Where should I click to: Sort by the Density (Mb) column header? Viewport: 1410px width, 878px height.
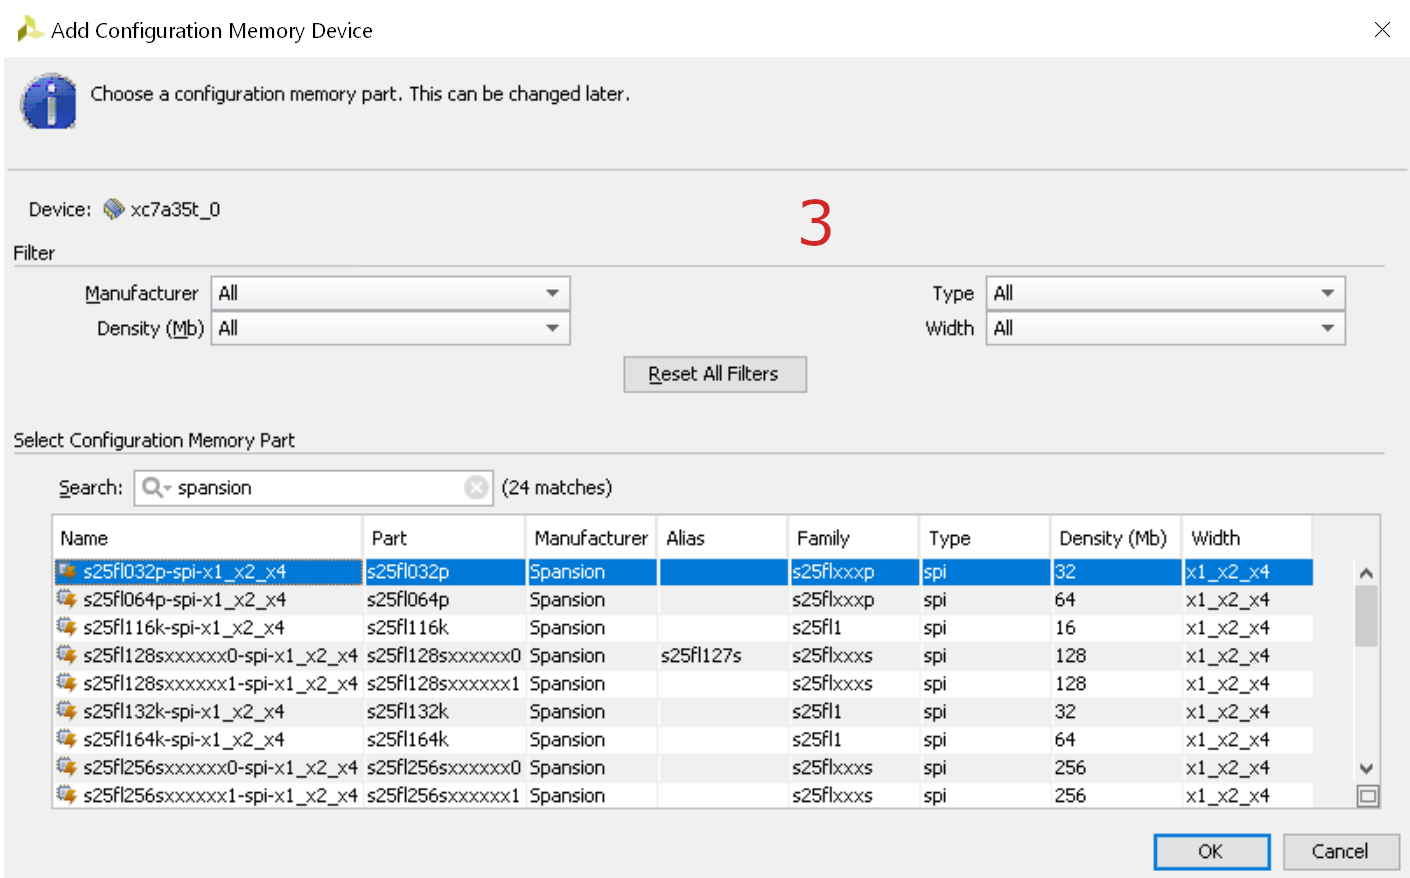click(x=1114, y=538)
